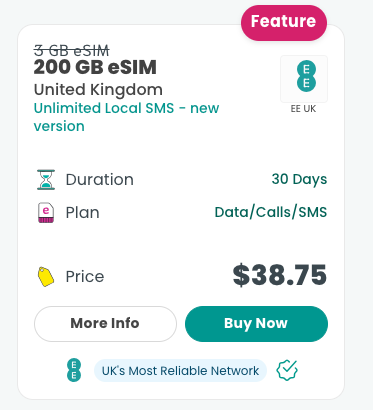Click the strikethrough 3 GB eSIM text
This screenshot has width=373, height=410.
pos(72,51)
